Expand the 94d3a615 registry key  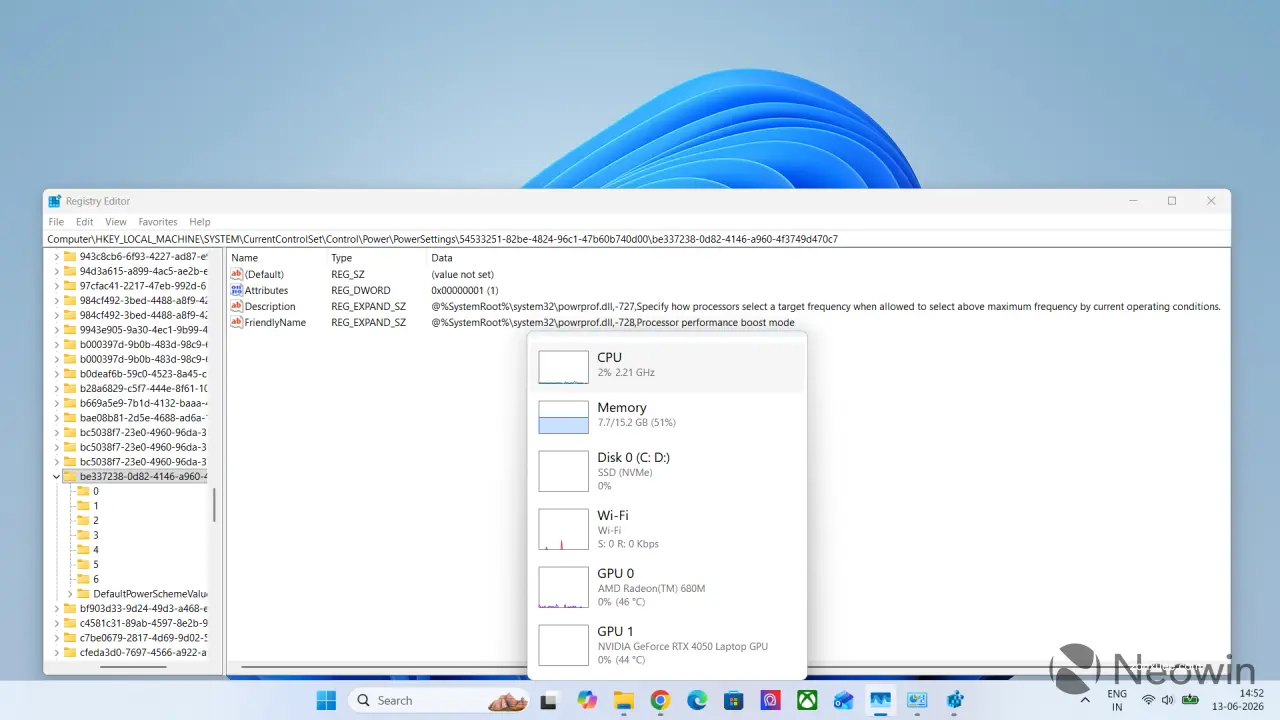point(57,271)
